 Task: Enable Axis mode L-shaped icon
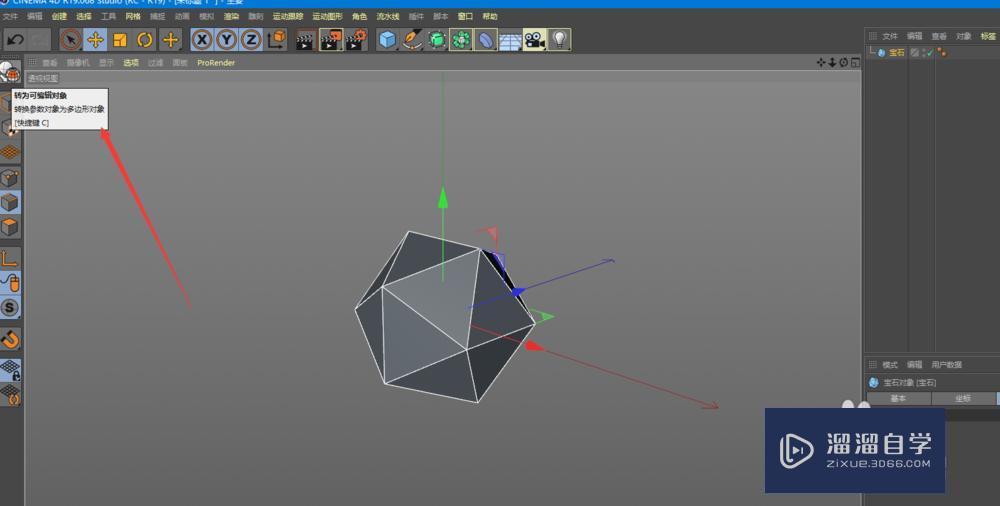pos(10,258)
